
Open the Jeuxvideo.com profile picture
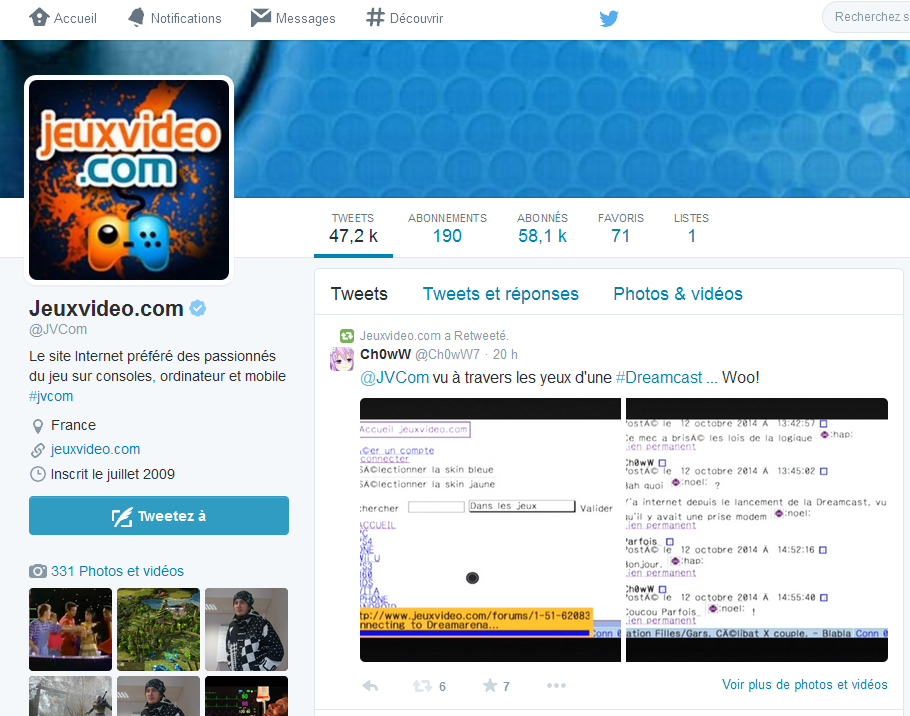click(129, 180)
